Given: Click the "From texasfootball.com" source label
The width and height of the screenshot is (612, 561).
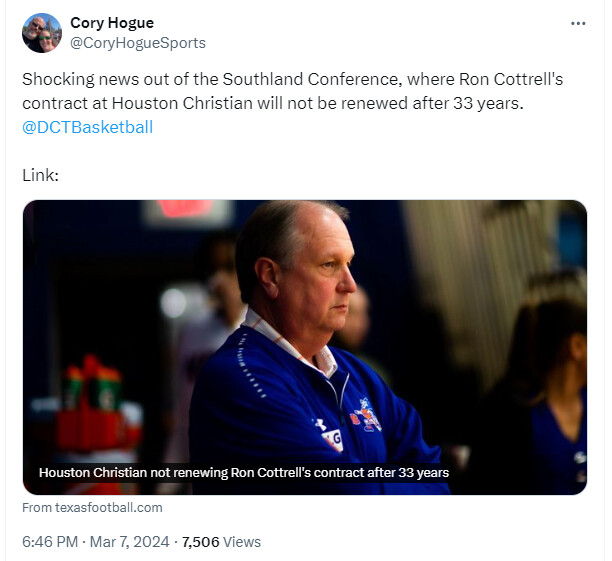Looking at the screenshot, I should 92,508.
